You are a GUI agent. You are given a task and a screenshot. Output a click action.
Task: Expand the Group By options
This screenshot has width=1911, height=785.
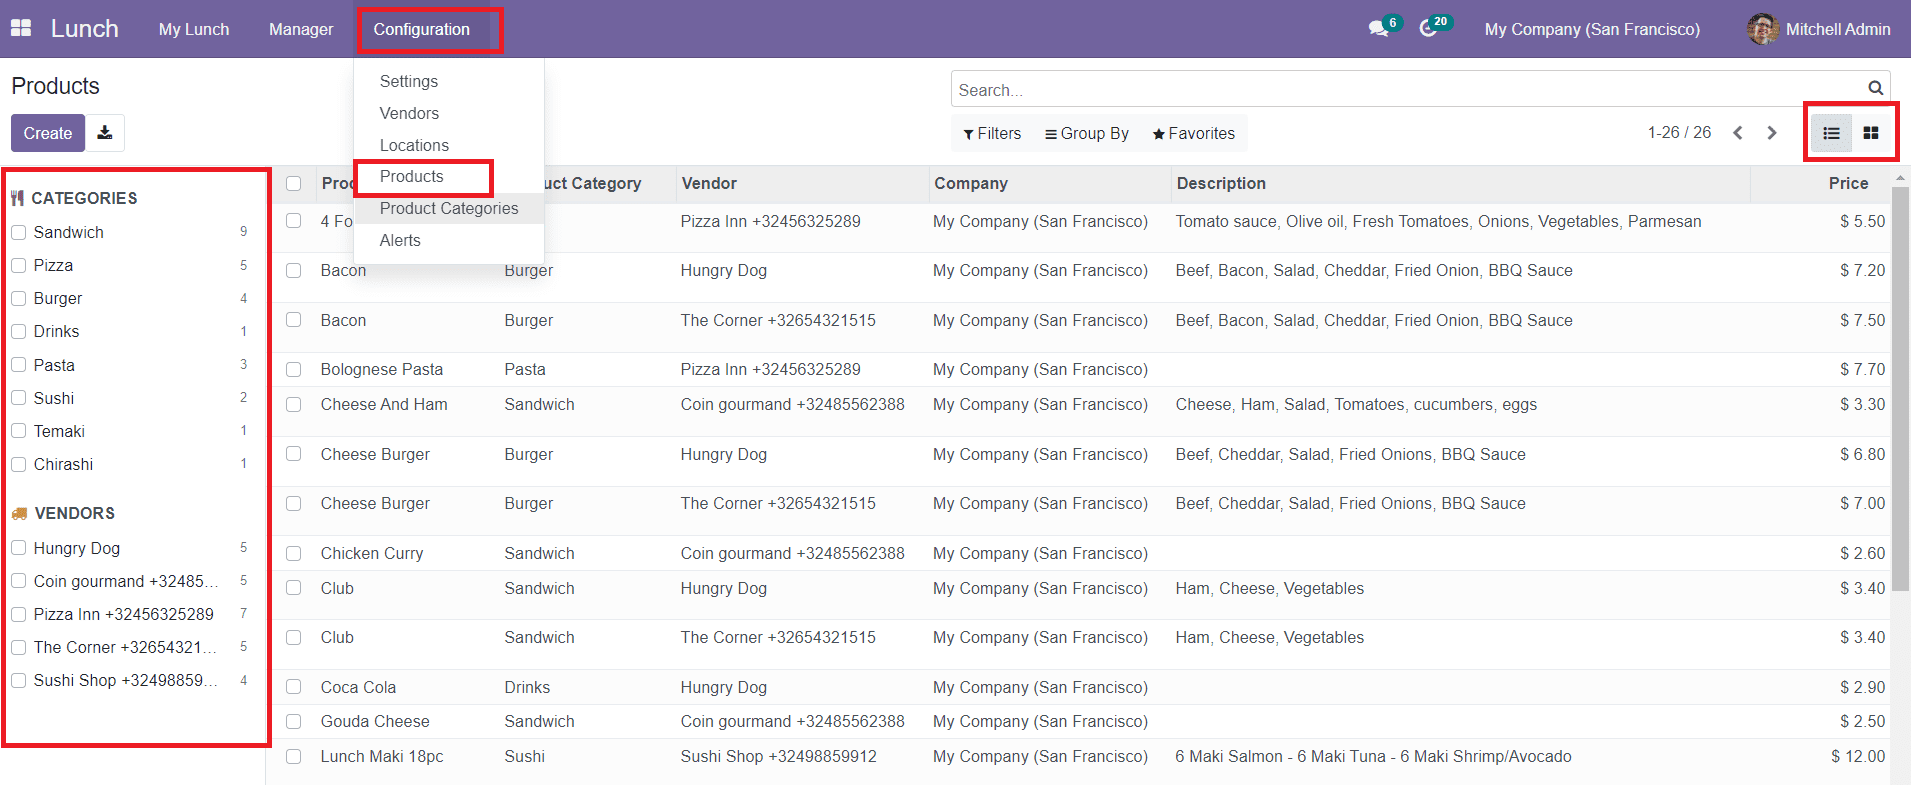click(x=1086, y=134)
